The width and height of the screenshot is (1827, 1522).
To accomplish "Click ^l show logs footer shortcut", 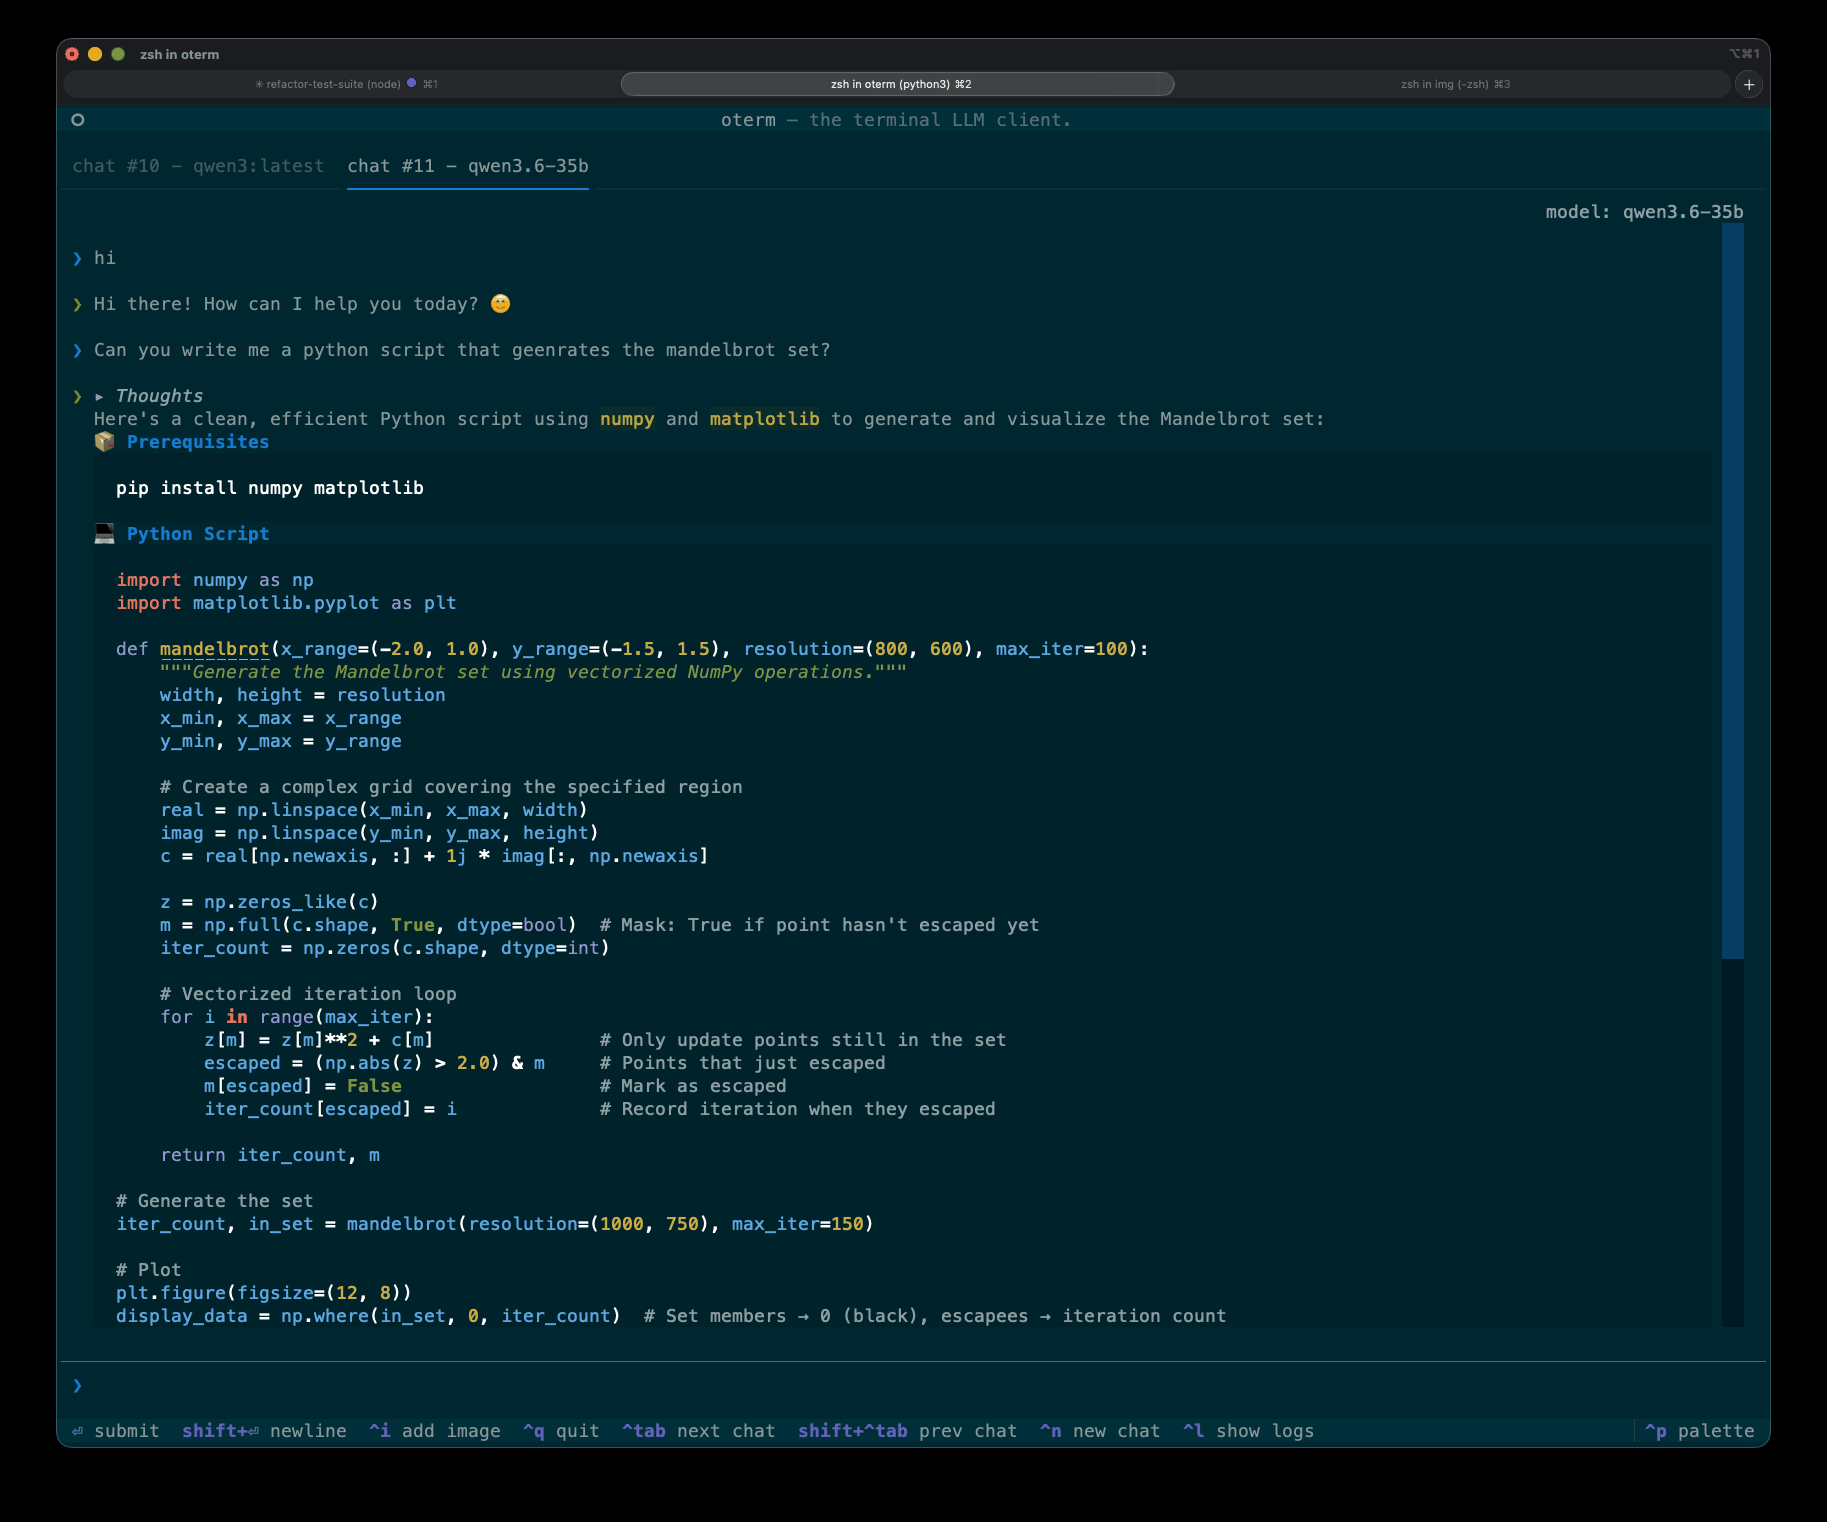I will (x=1248, y=1431).
